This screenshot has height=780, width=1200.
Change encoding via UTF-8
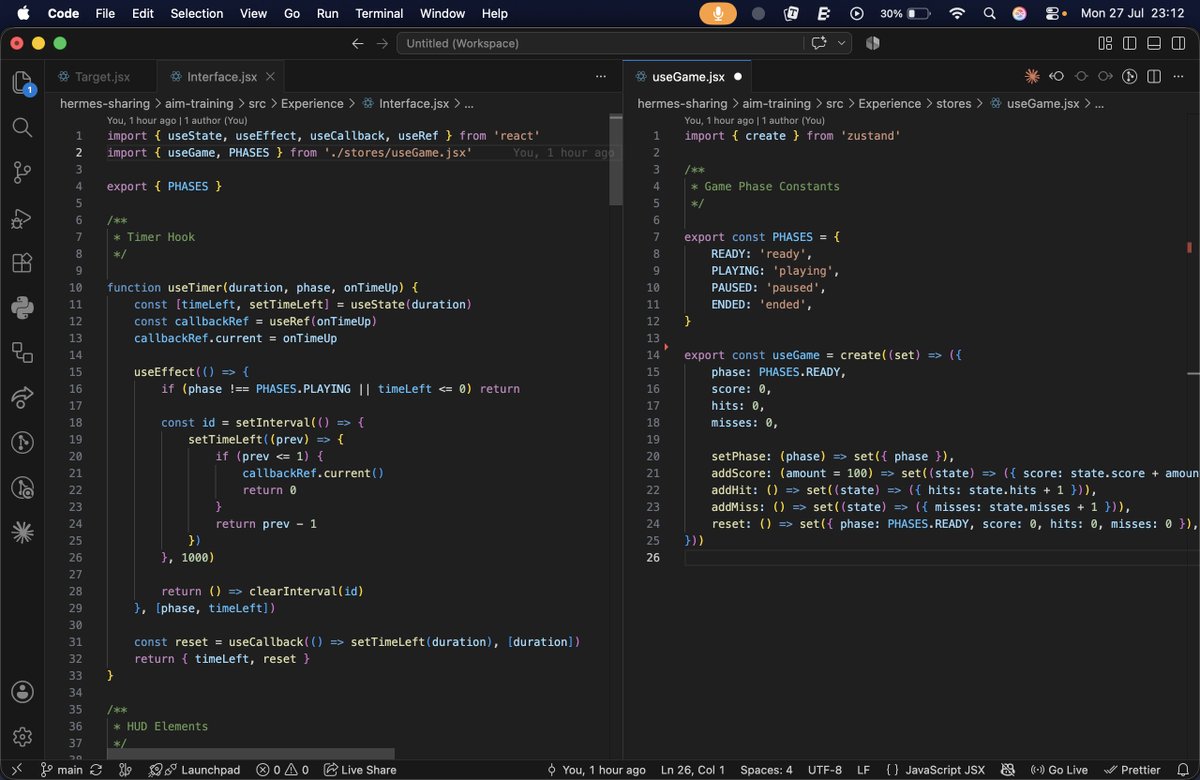825,770
